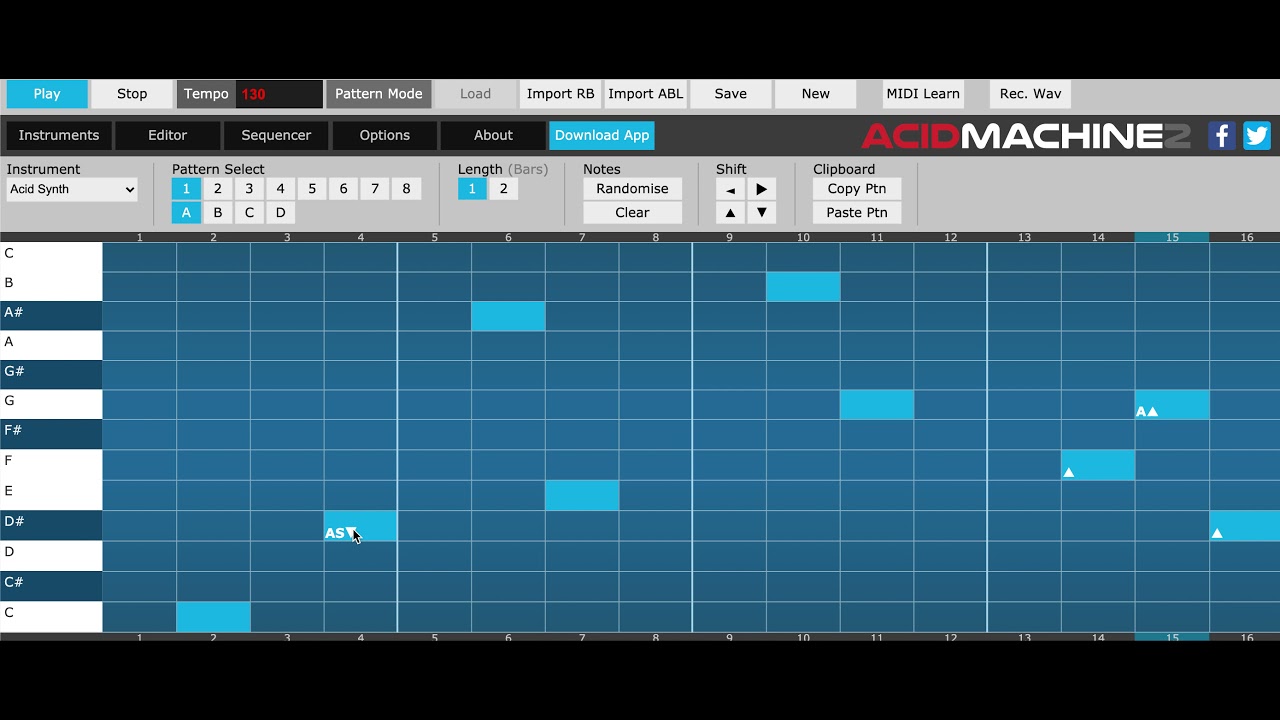The height and width of the screenshot is (720, 1280).
Task: Click the Download App button
Action: pos(601,135)
